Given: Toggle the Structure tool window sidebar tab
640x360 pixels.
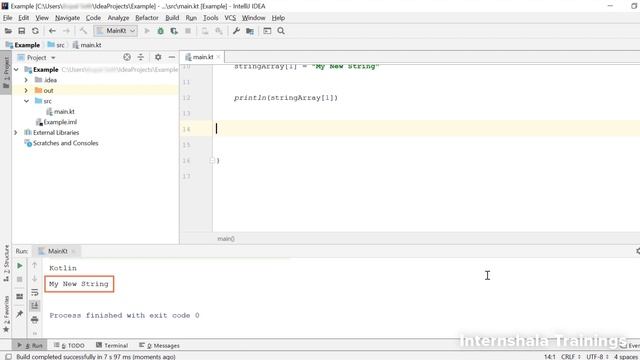Looking at the screenshot, I should pos(6,262).
